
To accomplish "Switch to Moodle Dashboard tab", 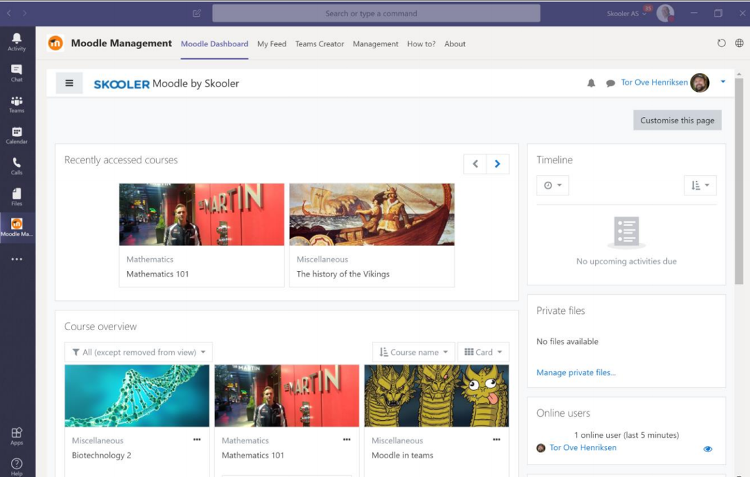I will point(214,44).
